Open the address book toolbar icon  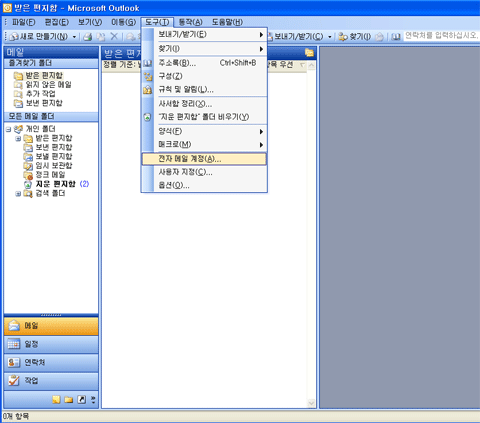(x=396, y=37)
